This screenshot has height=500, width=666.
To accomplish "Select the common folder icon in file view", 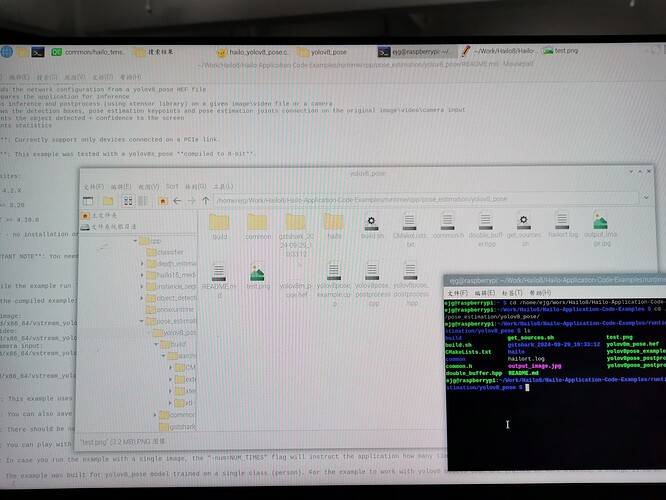I will click(257, 222).
